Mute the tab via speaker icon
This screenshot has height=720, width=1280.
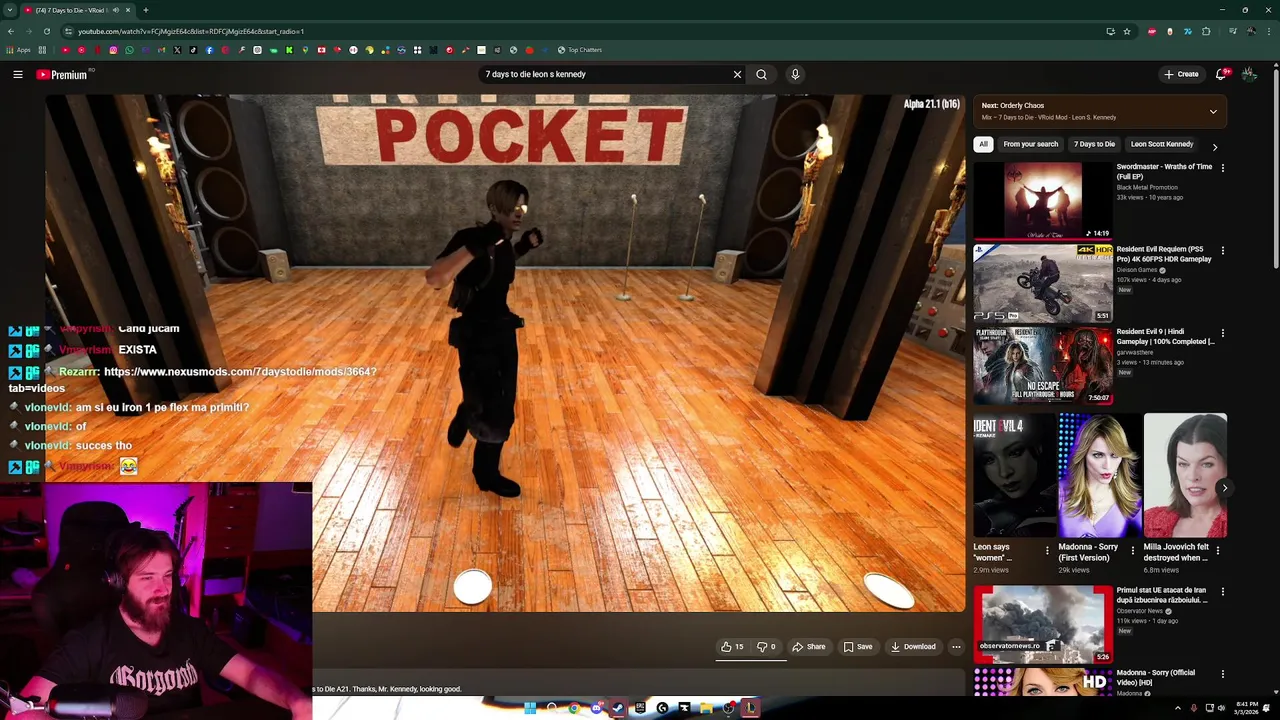click(x=116, y=10)
